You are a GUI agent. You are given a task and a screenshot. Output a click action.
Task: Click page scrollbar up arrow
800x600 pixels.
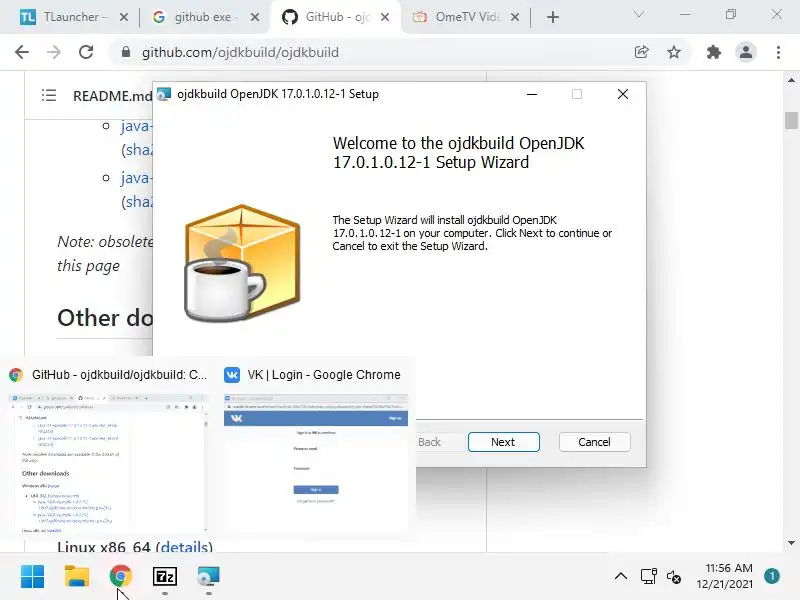791,80
